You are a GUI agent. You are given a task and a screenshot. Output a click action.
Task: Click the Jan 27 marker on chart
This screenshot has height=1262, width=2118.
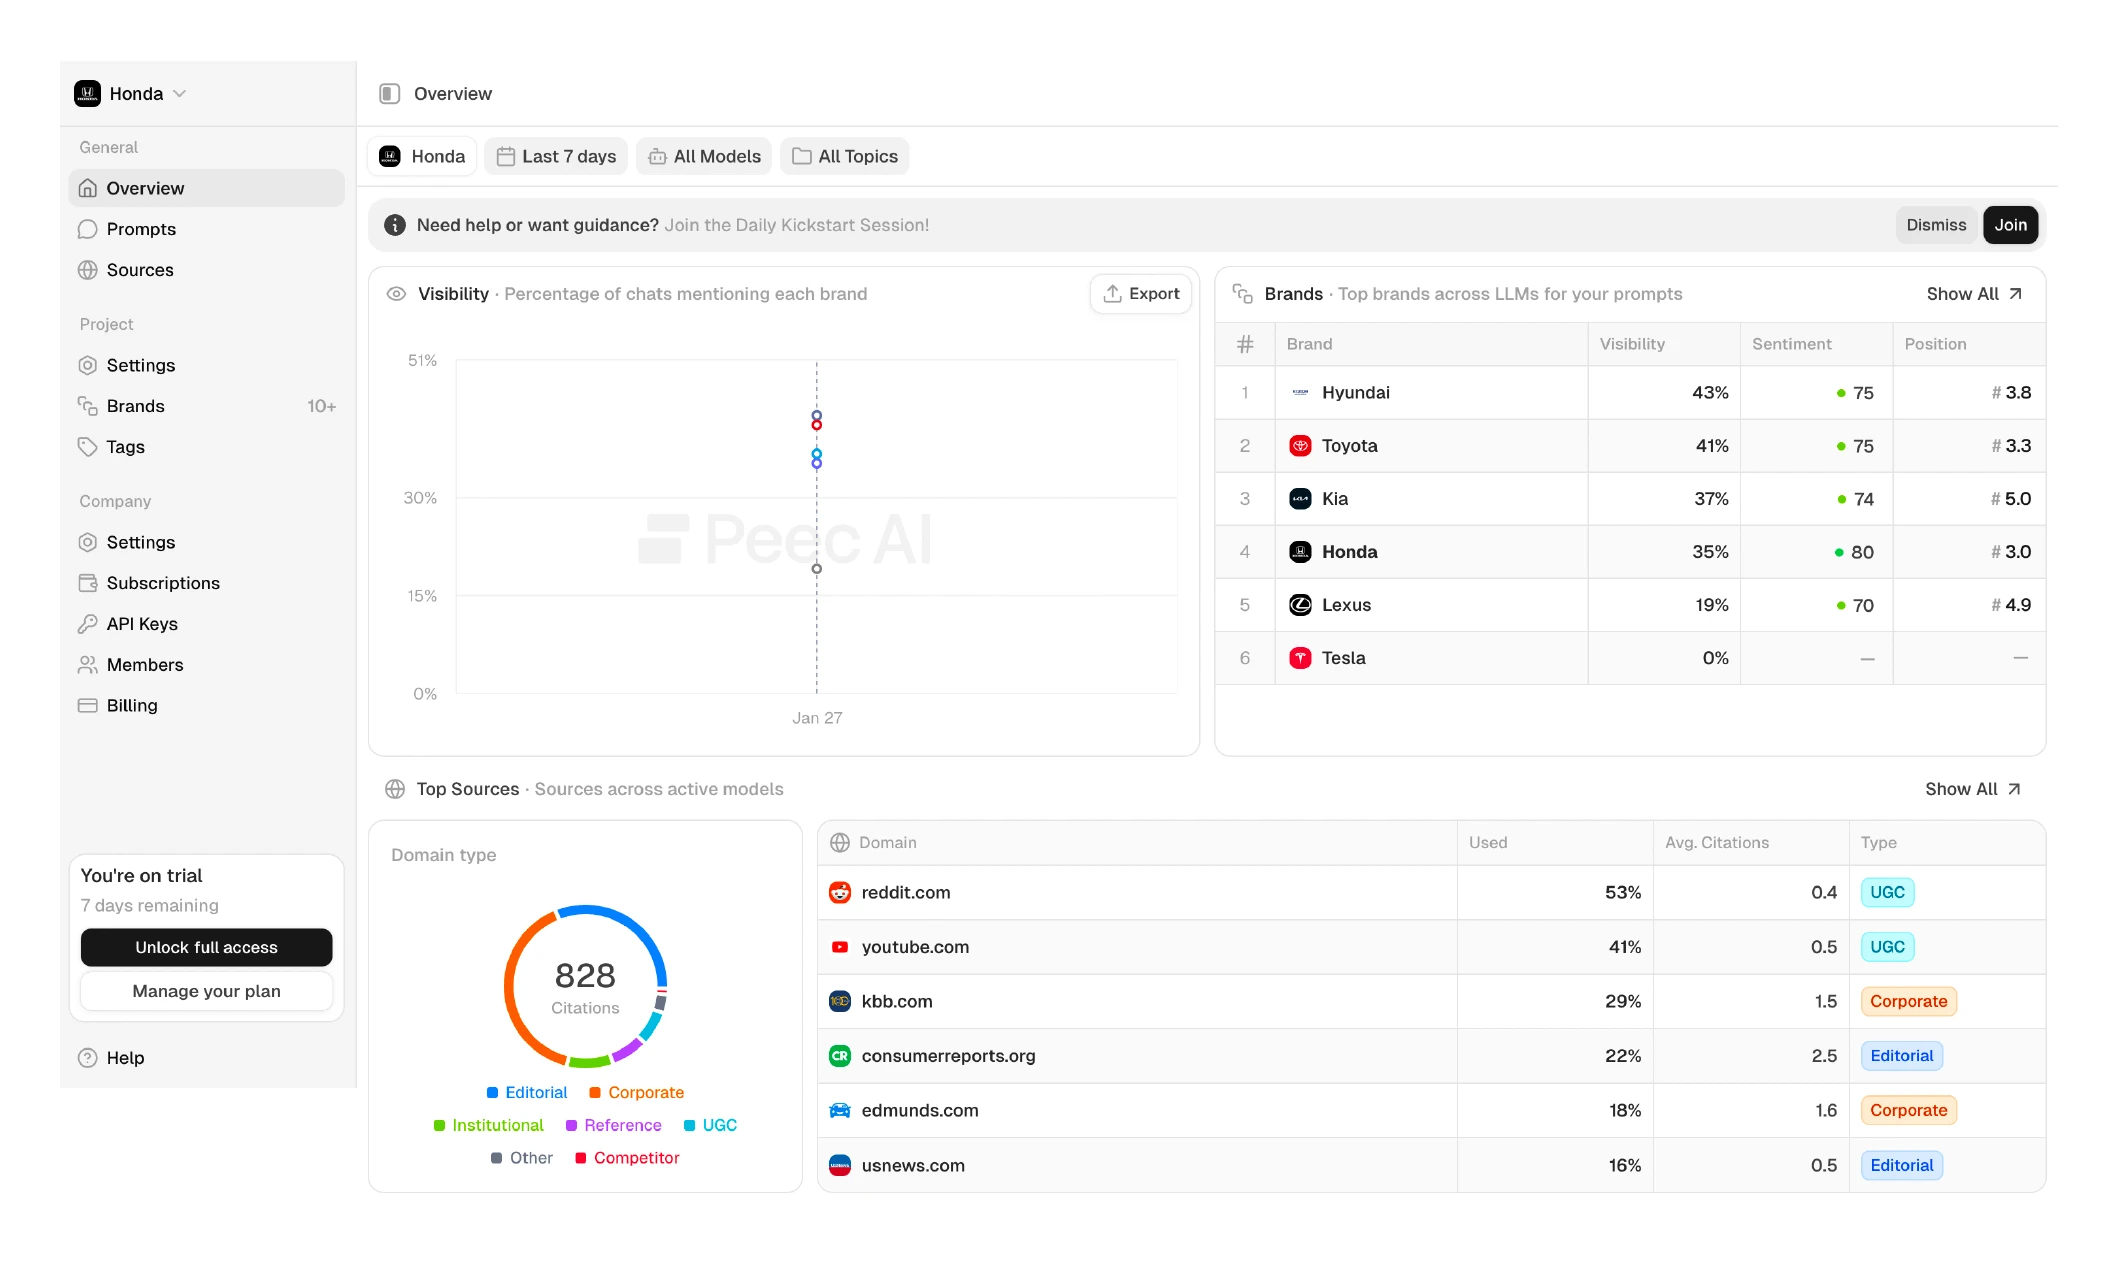[817, 718]
